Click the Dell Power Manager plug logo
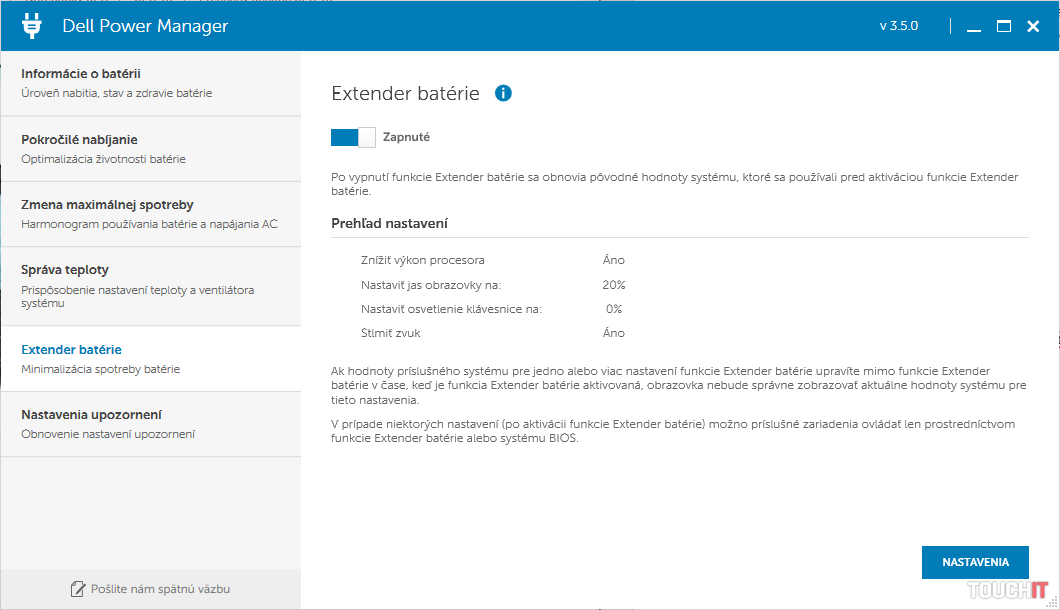Viewport: 1060px width, 610px height. (x=32, y=26)
